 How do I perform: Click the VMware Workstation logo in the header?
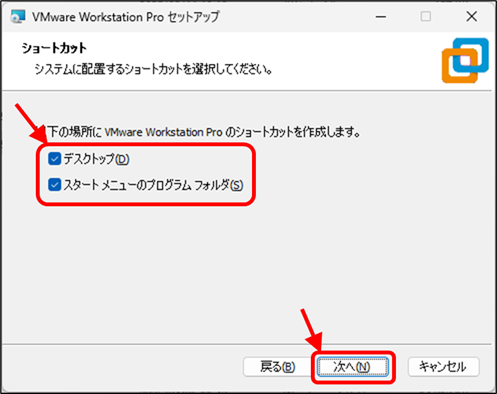[465, 60]
